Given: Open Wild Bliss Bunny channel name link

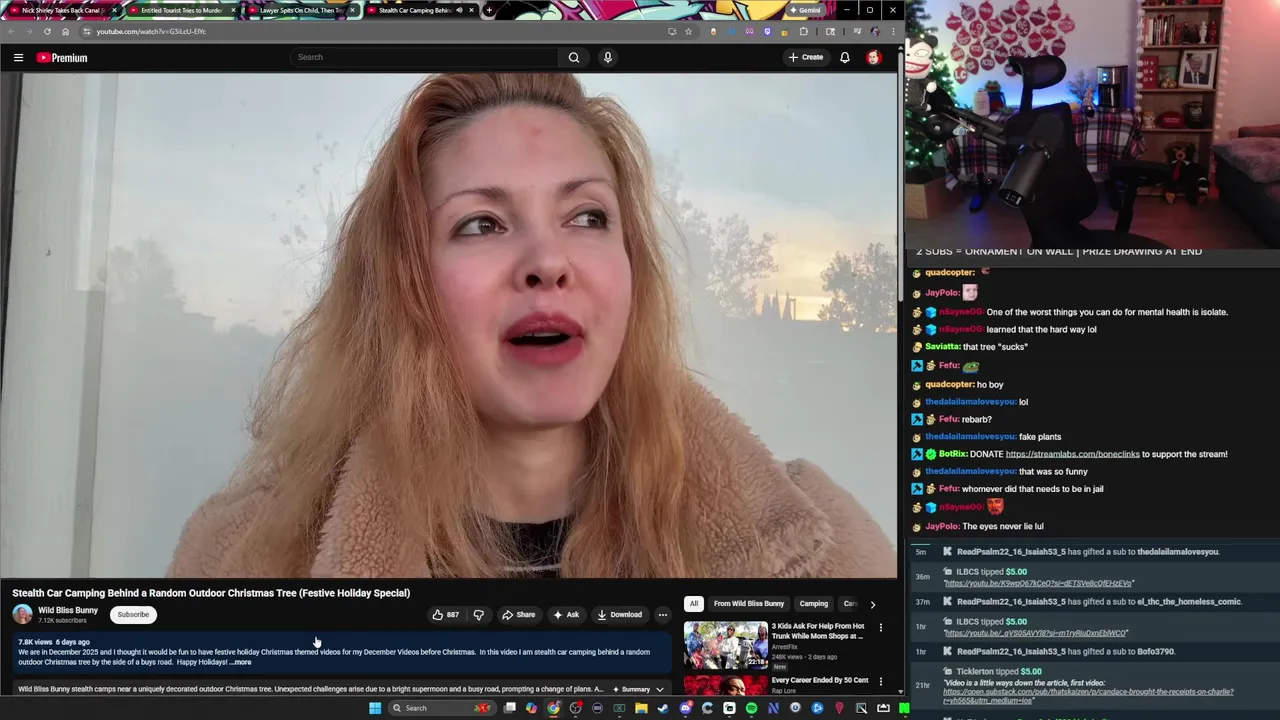Looking at the screenshot, I should (68, 610).
